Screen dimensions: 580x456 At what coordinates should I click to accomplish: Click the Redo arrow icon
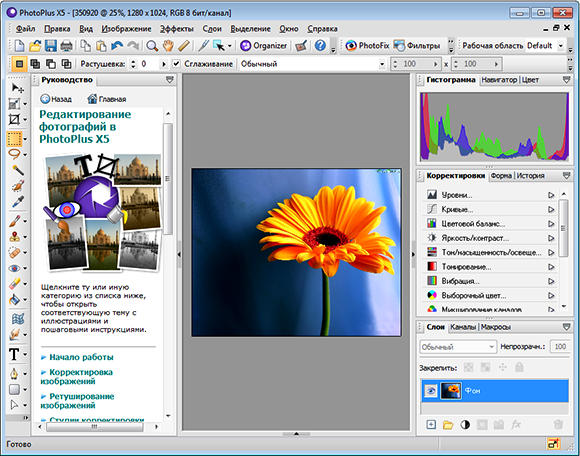point(132,46)
